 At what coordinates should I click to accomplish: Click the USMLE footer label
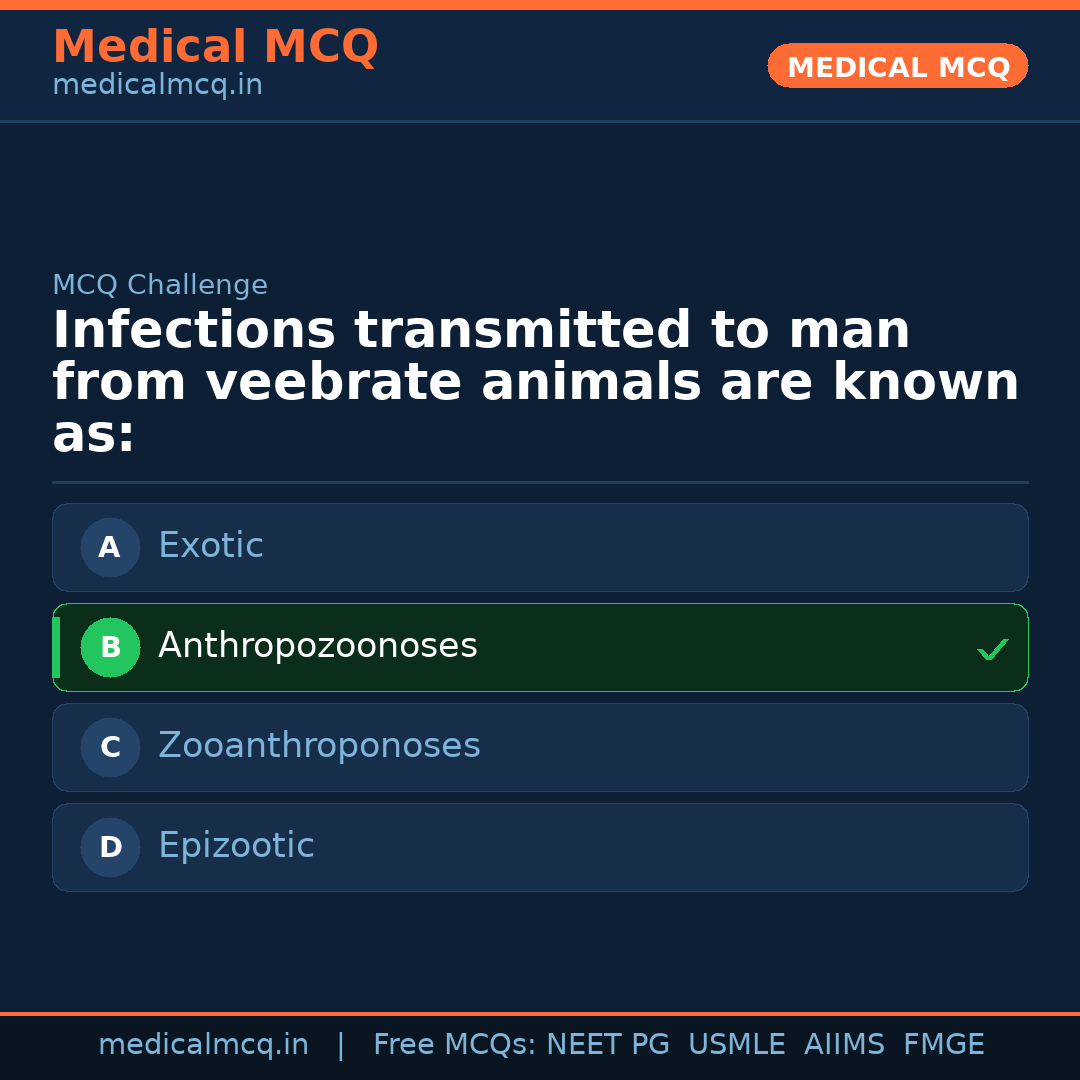736,1045
